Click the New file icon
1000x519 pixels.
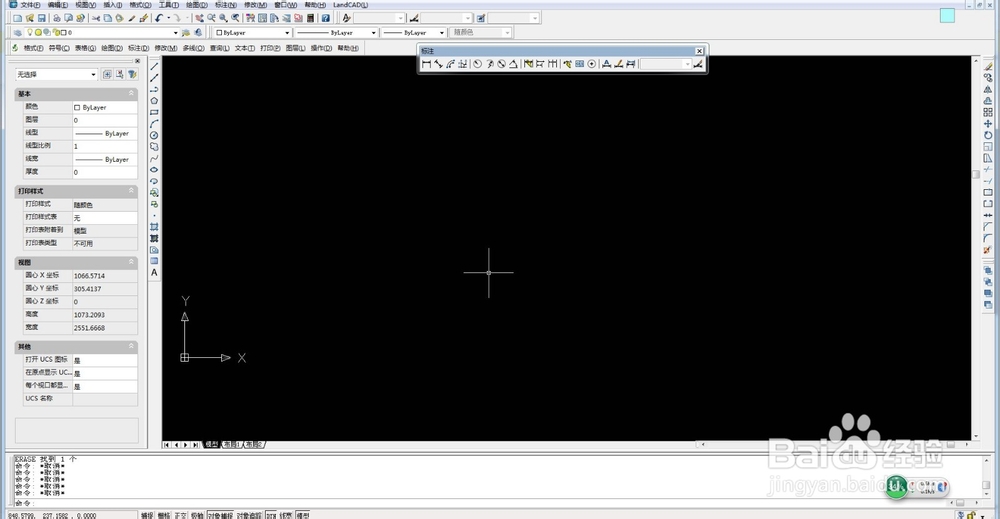(x=18, y=18)
